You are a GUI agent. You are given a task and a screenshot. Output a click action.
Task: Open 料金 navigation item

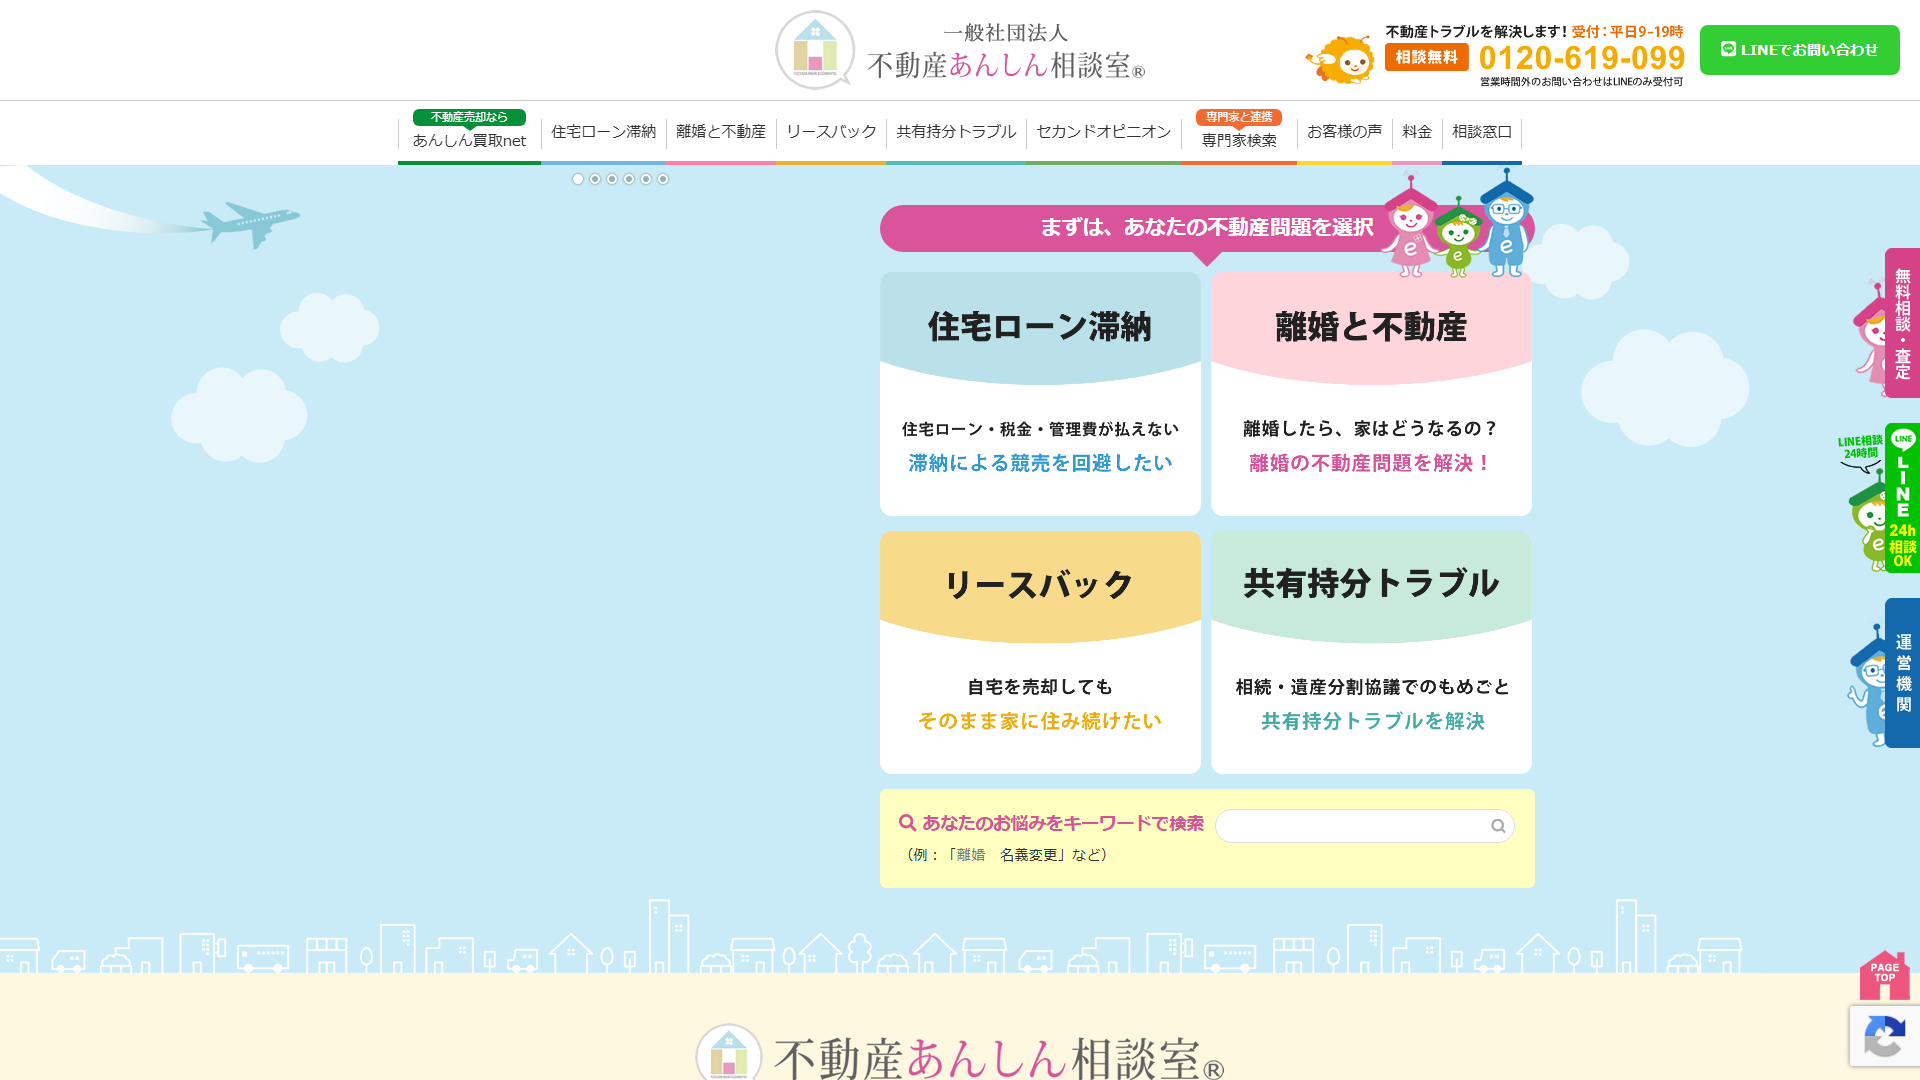point(1417,133)
